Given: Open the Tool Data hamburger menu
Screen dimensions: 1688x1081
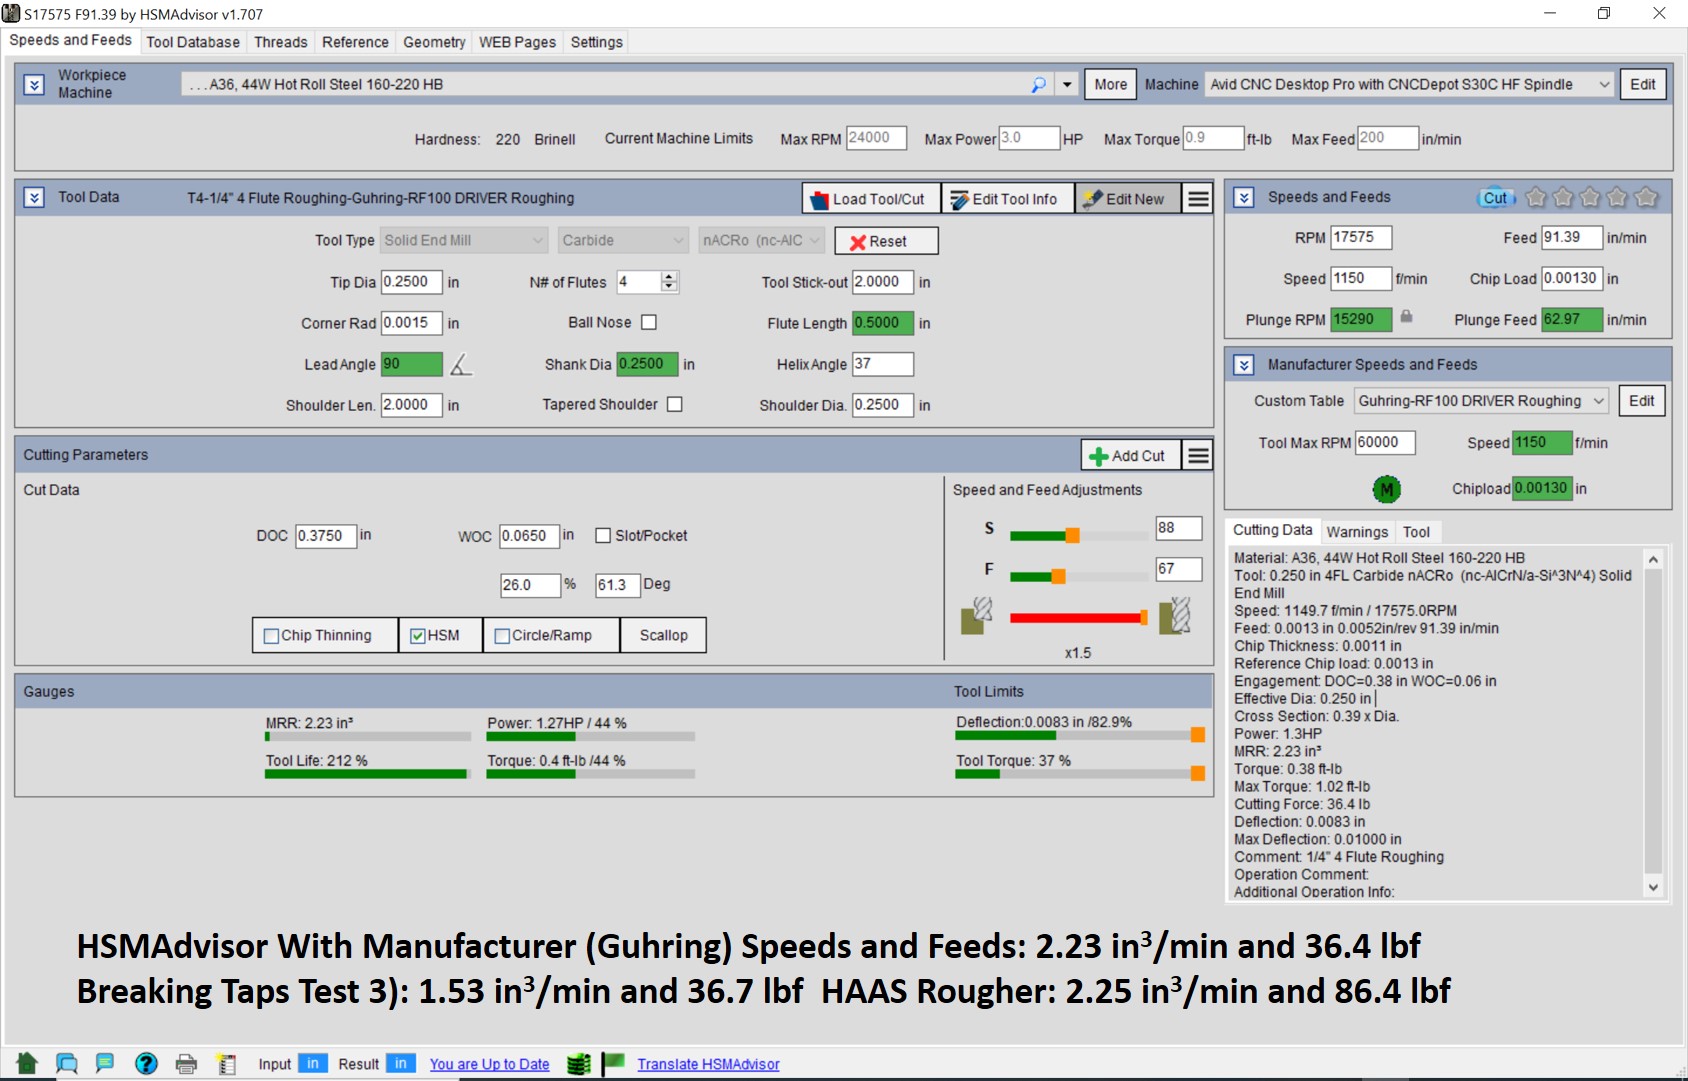Looking at the screenshot, I should (x=1197, y=199).
